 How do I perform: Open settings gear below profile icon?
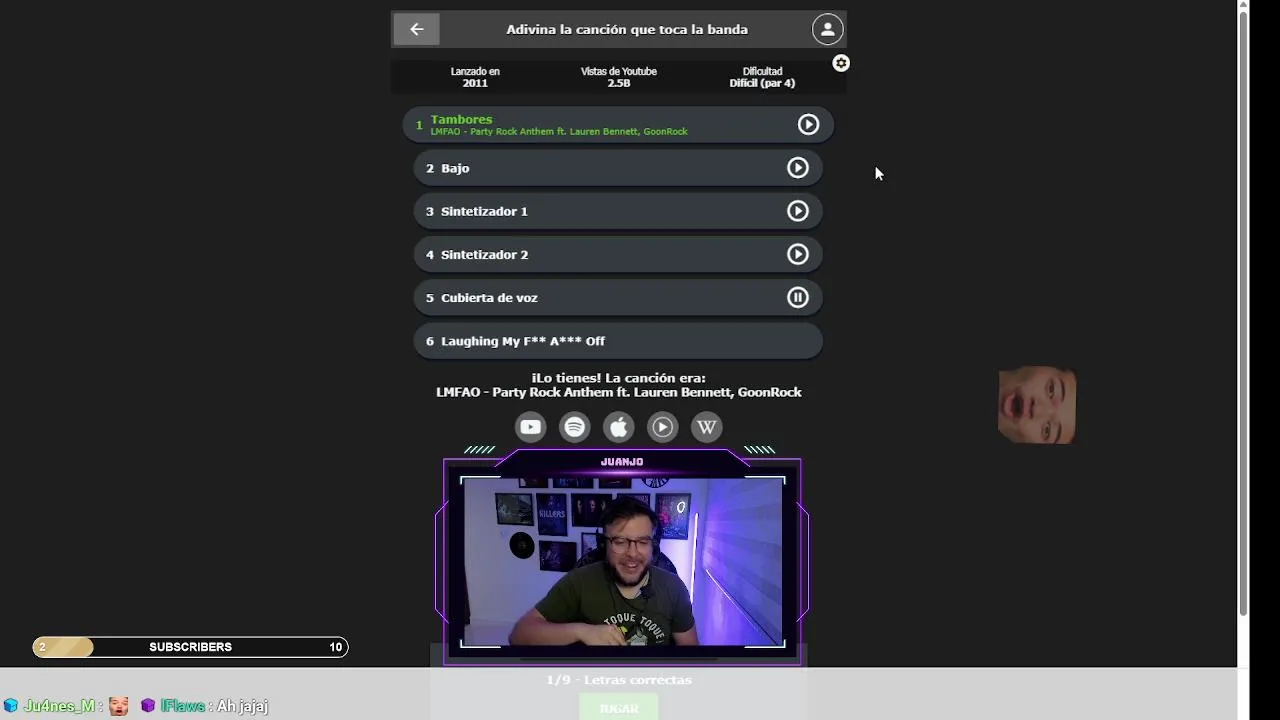click(841, 63)
